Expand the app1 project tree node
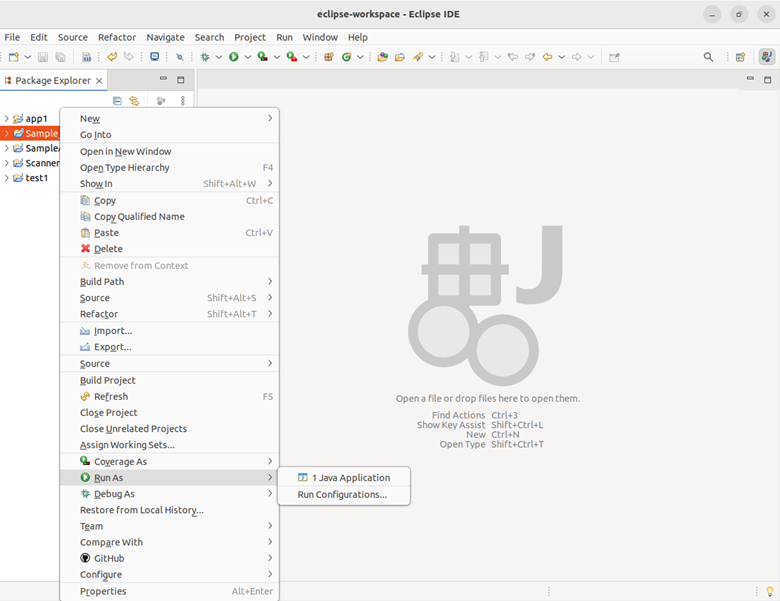The image size is (780, 601). 6,119
